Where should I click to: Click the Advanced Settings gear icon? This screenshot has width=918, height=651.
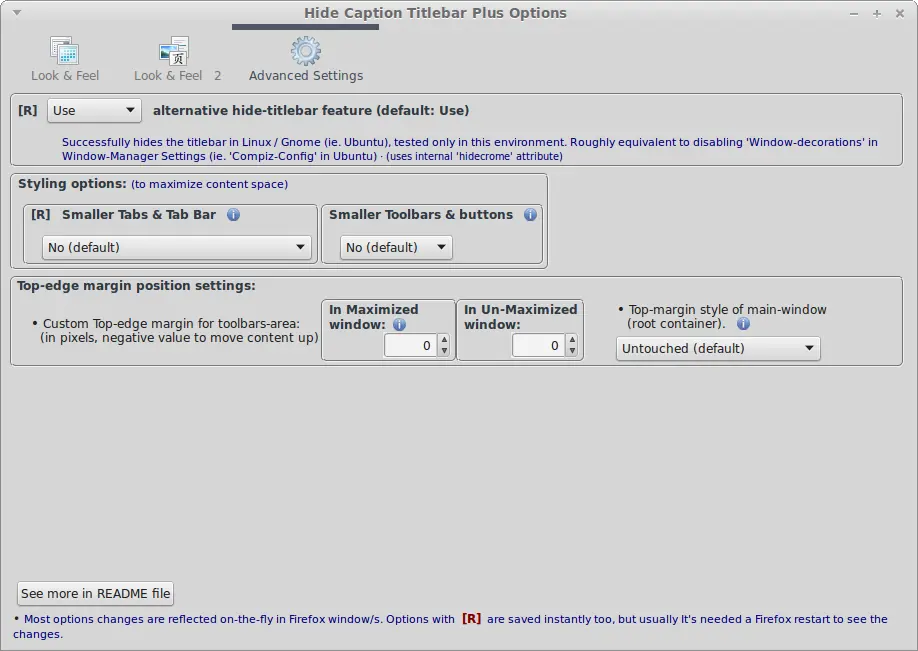pyautogui.click(x=306, y=51)
